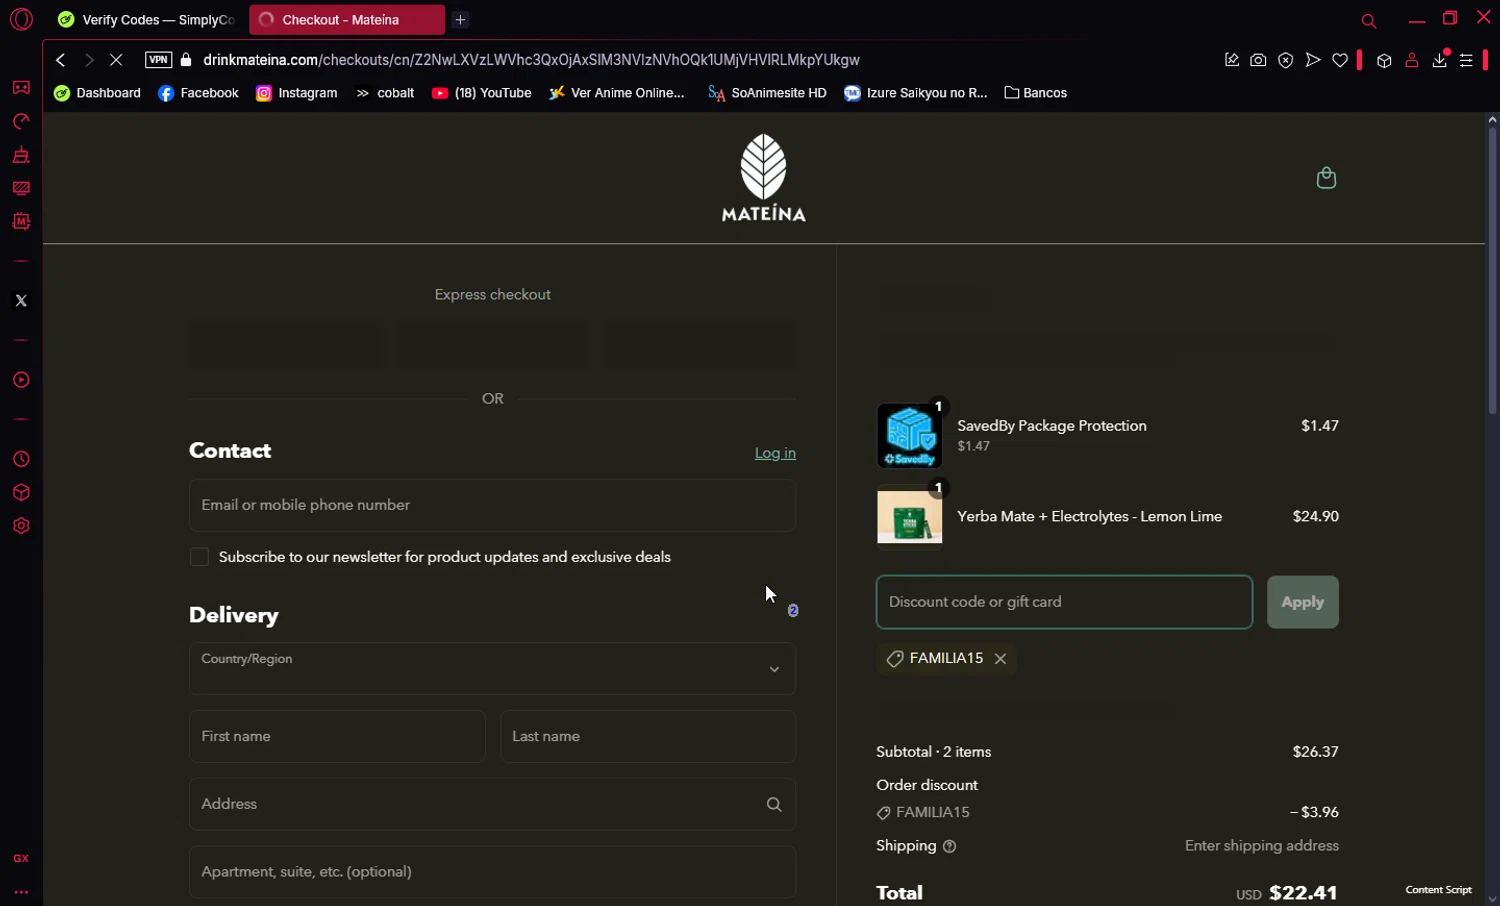Click the browser forward arrow

(x=89, y=60)
